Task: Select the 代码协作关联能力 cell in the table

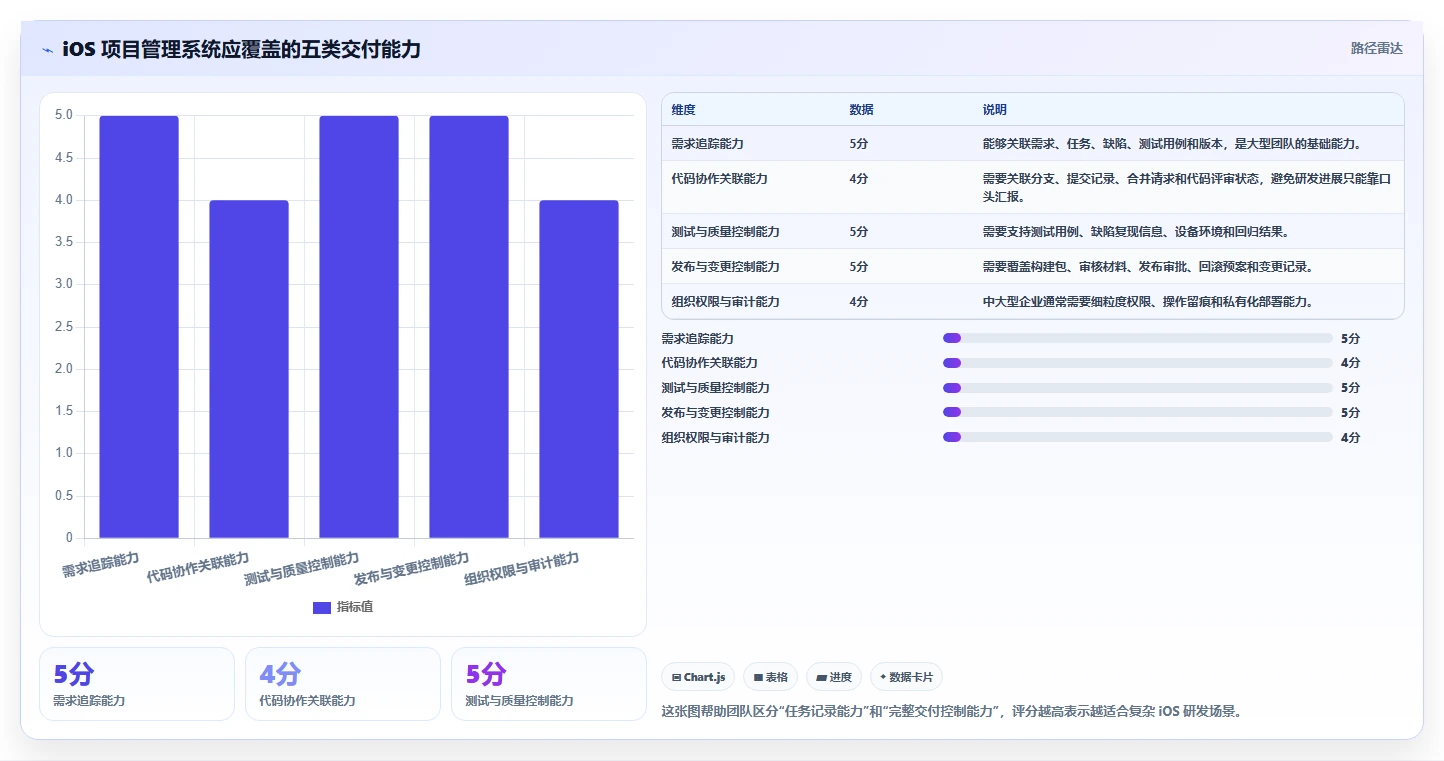Action: click(720, 179)
